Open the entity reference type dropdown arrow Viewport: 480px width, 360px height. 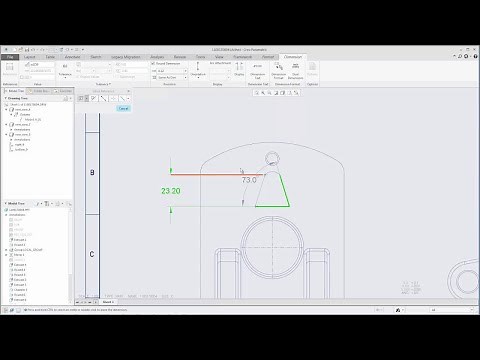(x=86, y=98)
